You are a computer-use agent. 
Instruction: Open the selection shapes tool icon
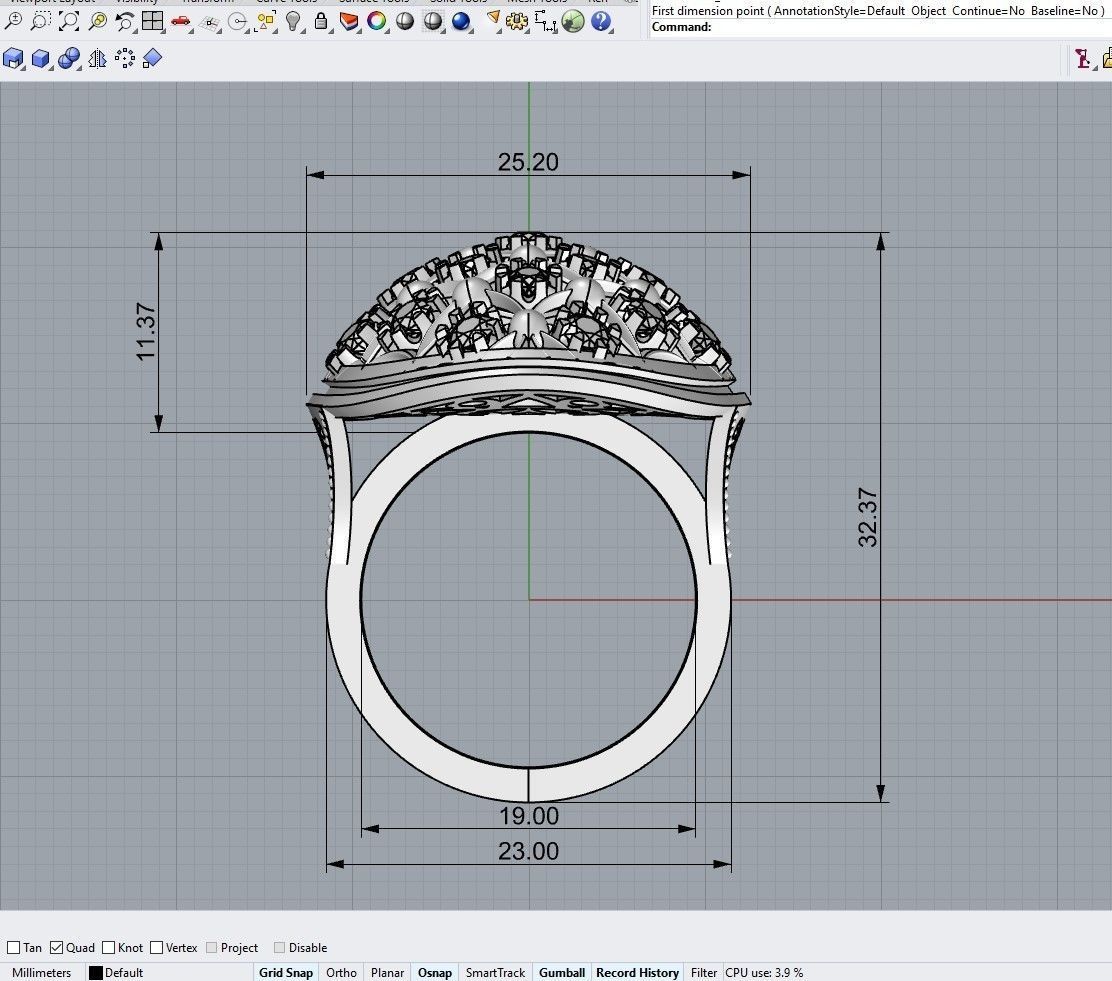click(x=266, y=21)
